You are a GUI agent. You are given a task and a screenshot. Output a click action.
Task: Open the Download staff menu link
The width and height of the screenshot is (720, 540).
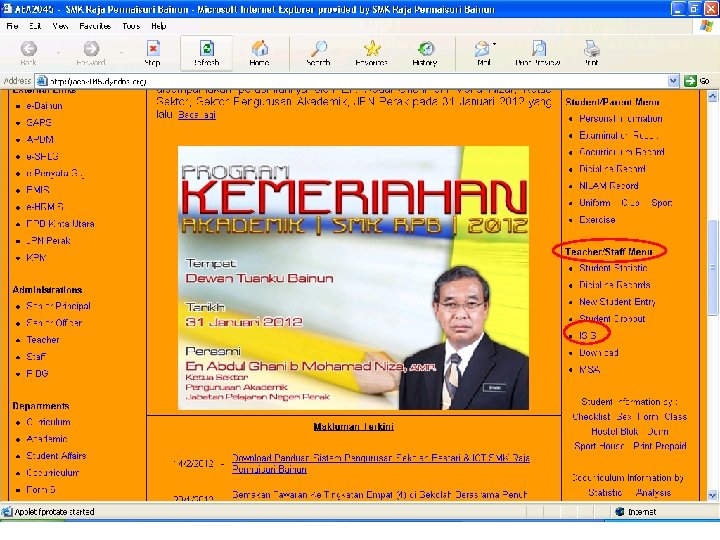599,353
